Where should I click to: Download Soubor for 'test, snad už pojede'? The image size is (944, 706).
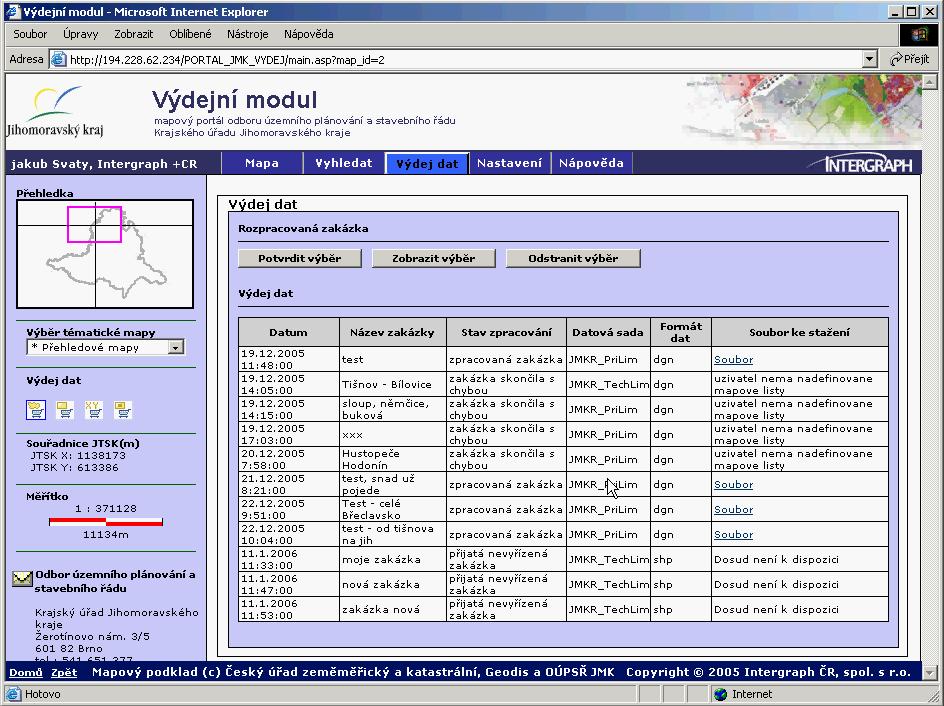point(733,485)
